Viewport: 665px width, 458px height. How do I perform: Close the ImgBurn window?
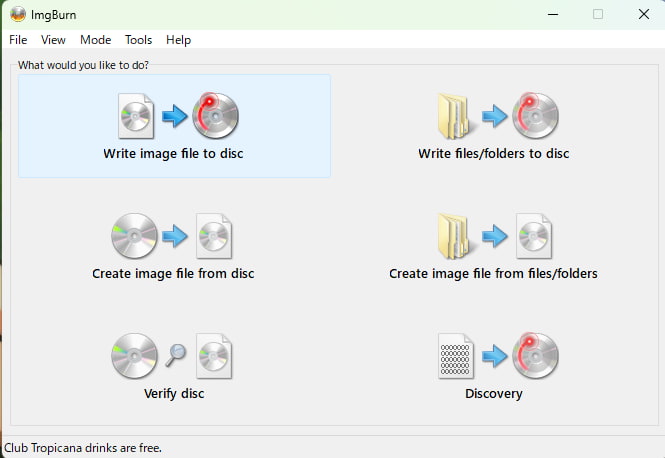642,14
